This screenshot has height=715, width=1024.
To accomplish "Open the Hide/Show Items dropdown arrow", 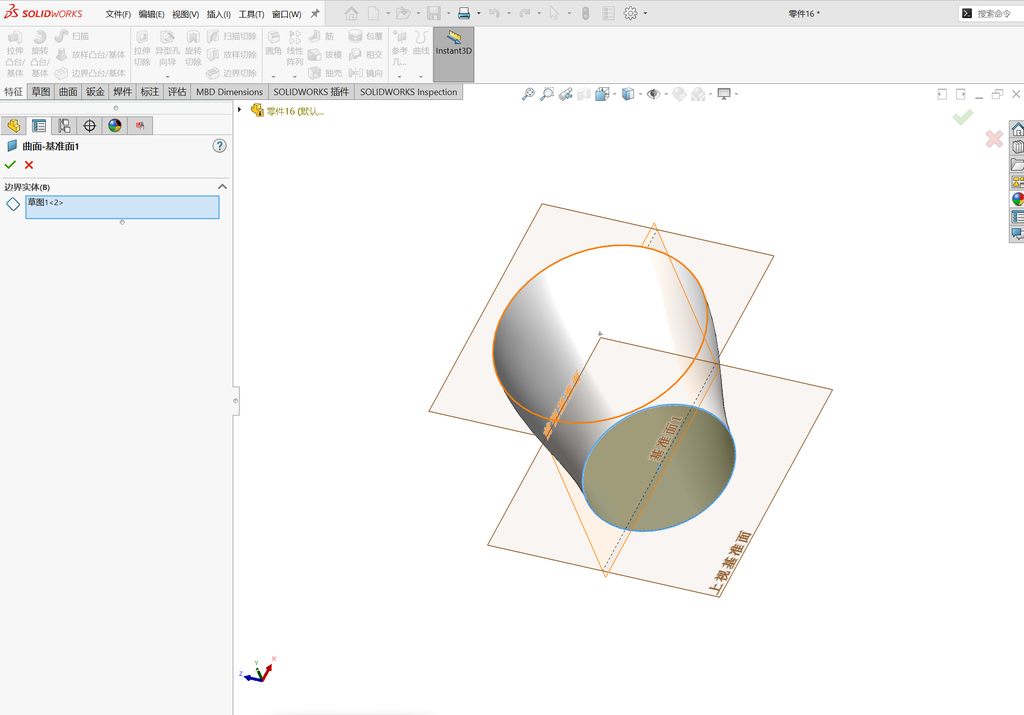I will (x=666, y=94).
